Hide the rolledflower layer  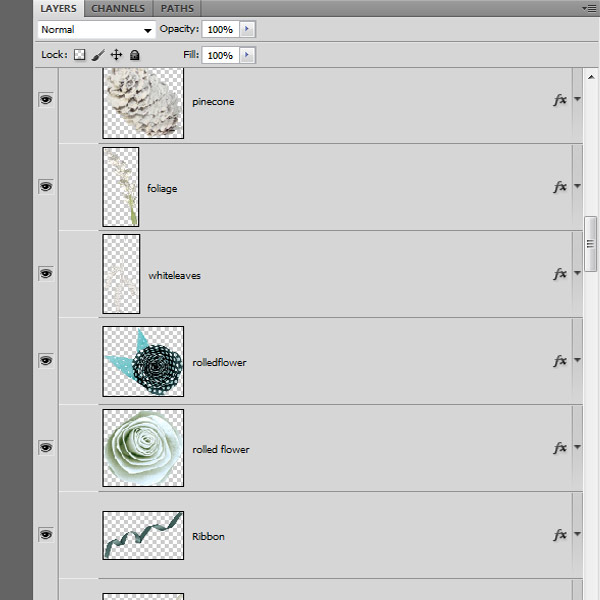[x=46, y=360]
